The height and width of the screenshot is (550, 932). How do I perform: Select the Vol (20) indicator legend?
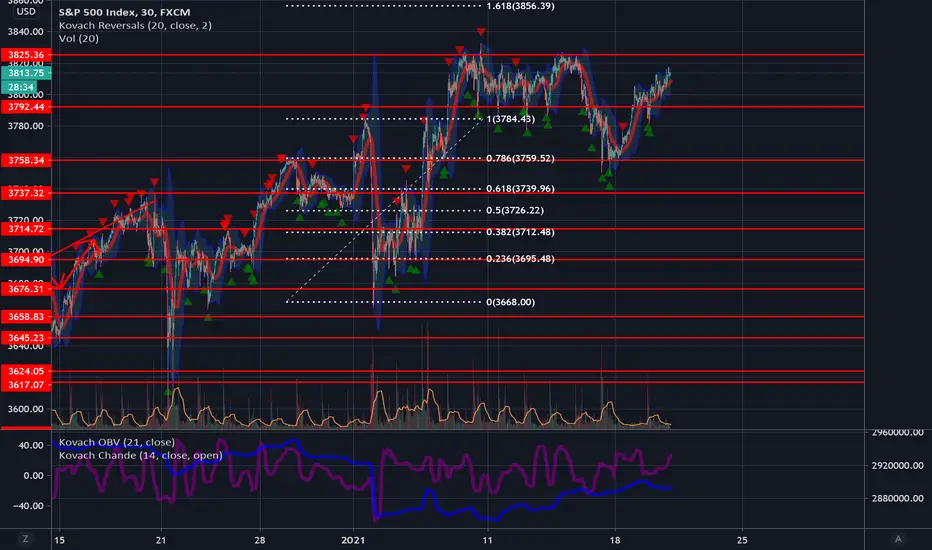click(x=78, y=39)
